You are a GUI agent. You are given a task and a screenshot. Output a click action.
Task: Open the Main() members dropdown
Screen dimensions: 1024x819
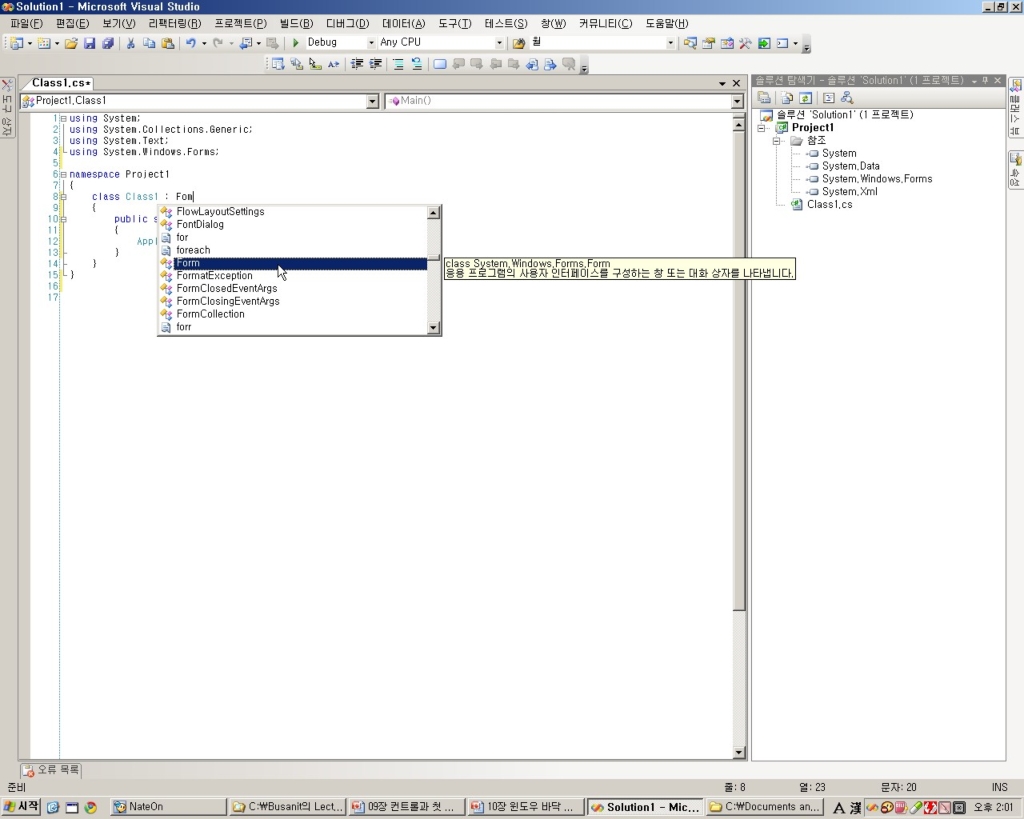coord(737,101)
